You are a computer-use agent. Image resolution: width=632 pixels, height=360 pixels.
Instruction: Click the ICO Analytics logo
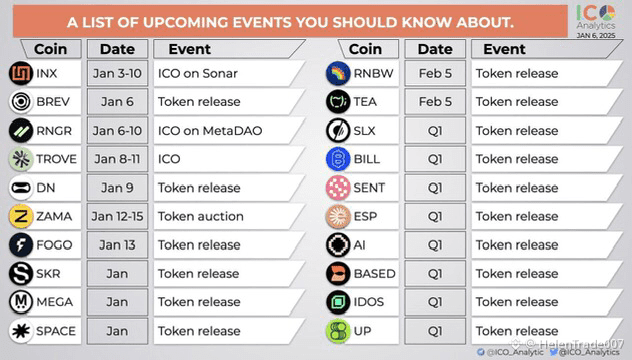pos(596,18)
